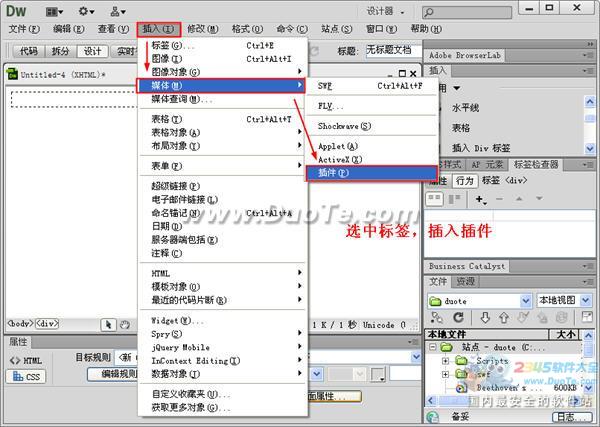The image size is (600, 427).
Task: Click the 编辑规则 button
Action: click(113, 374)
